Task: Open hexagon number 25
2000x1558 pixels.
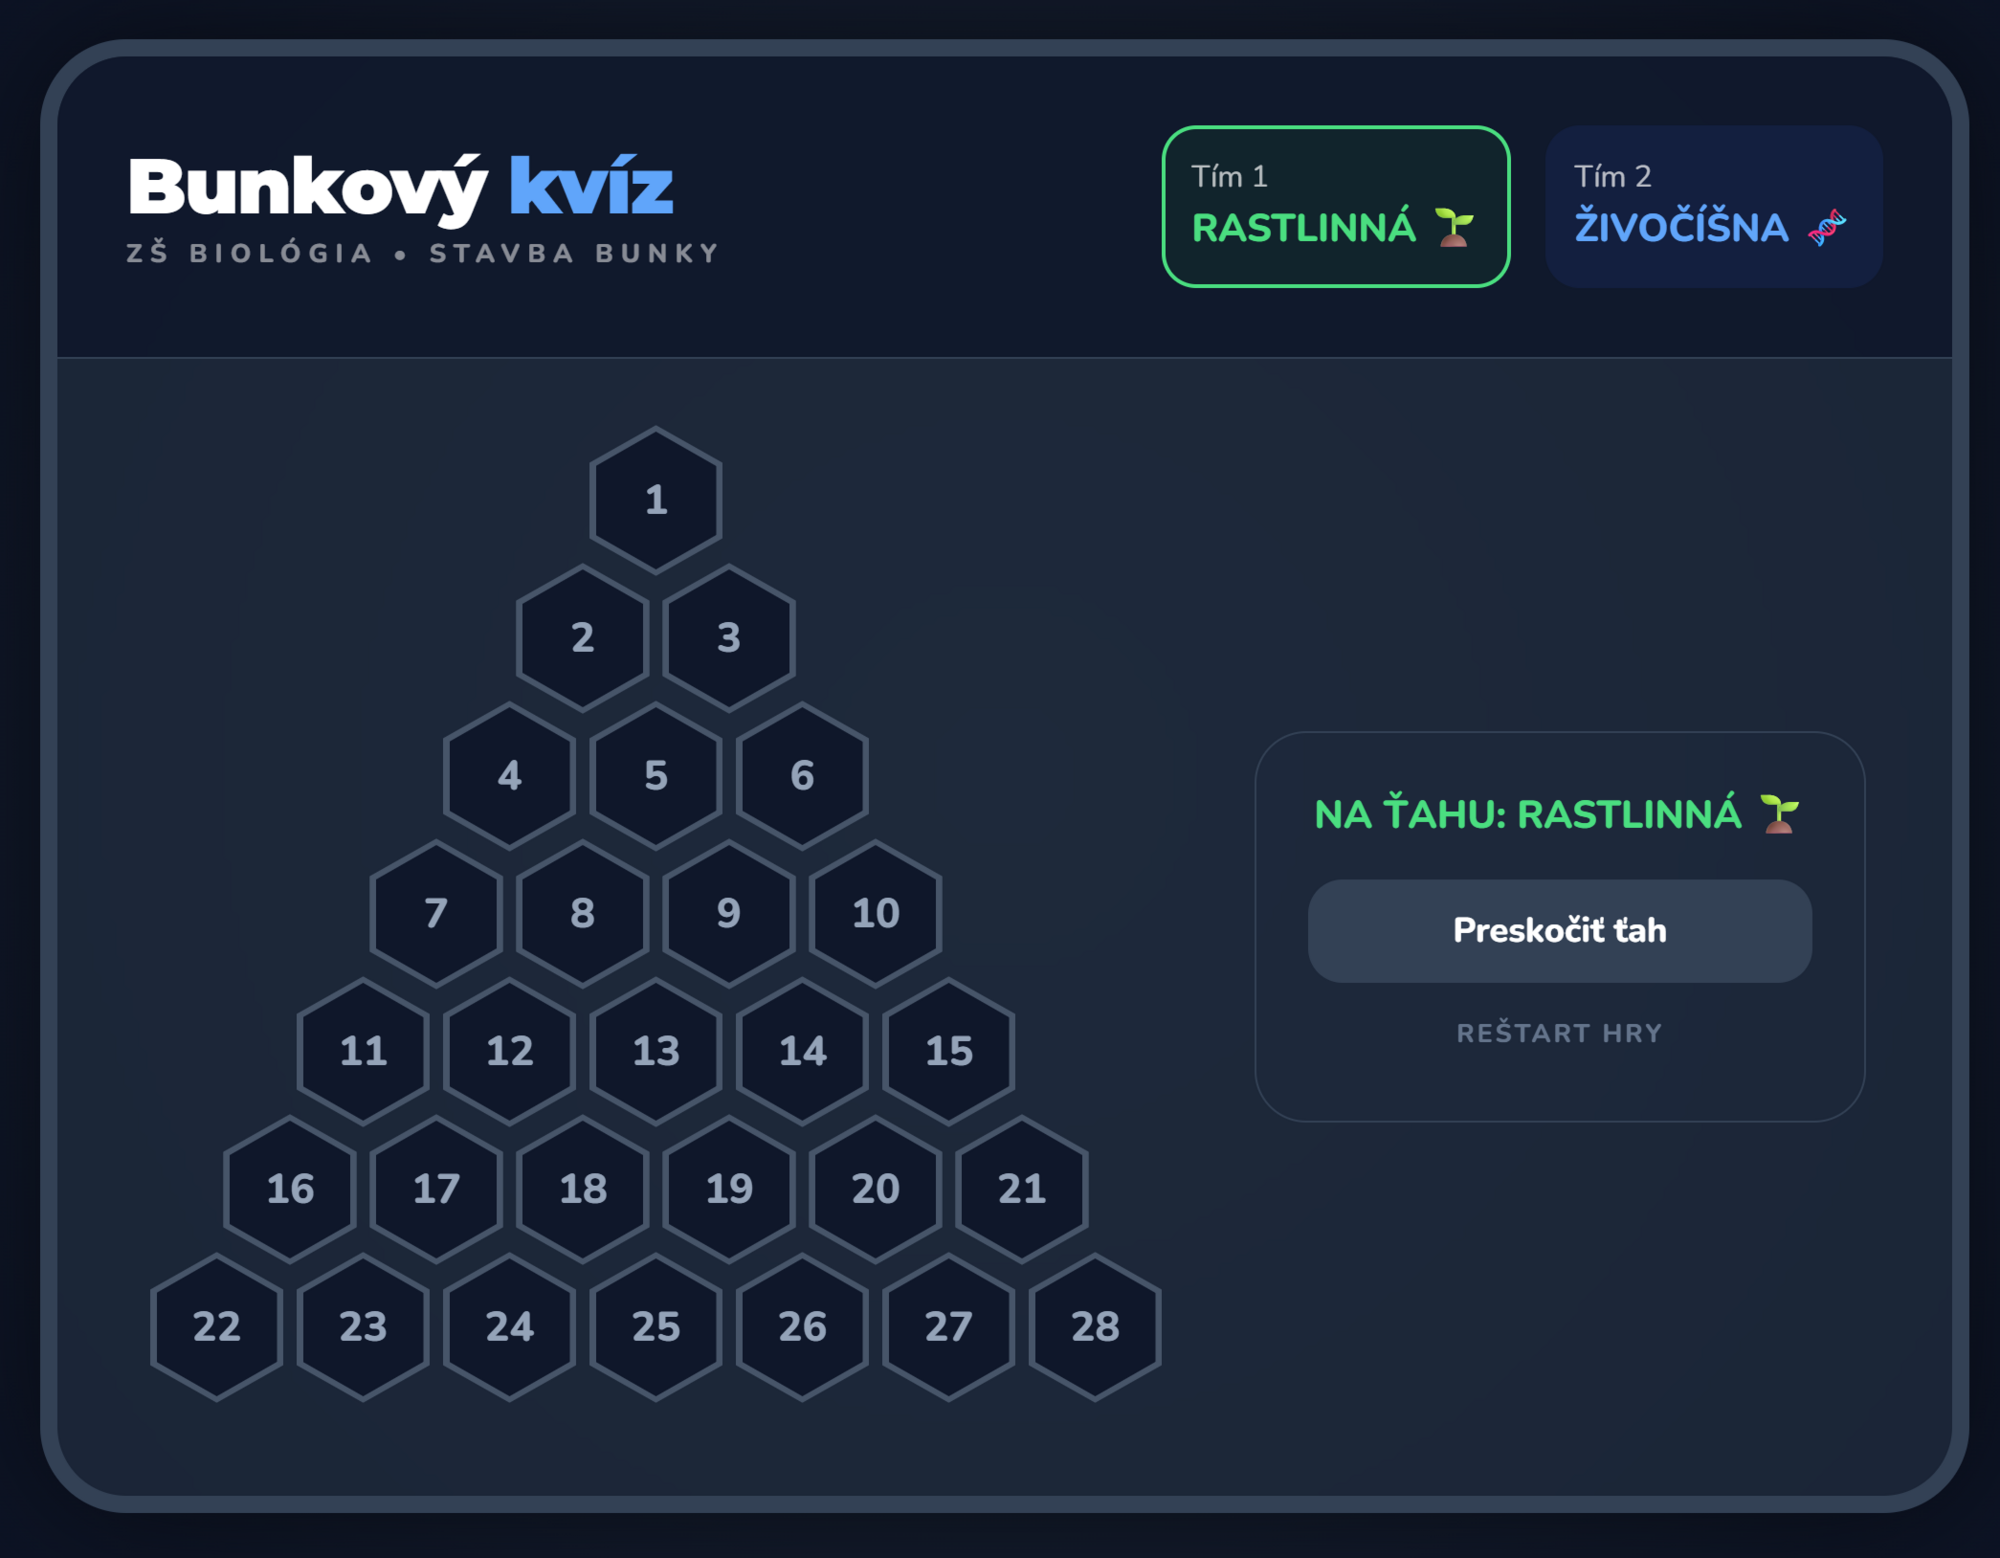Action: 655,1327
